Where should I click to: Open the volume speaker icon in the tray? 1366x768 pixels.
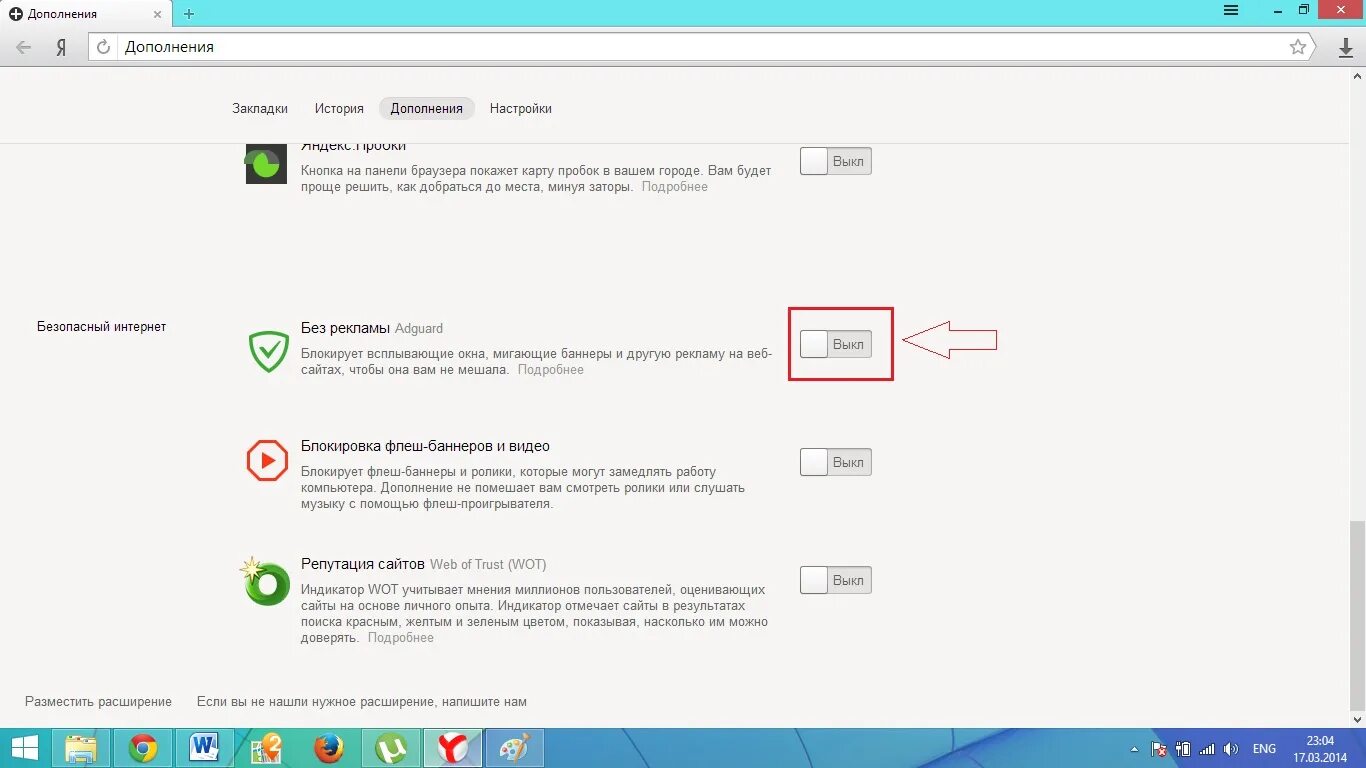(1231, 749)
